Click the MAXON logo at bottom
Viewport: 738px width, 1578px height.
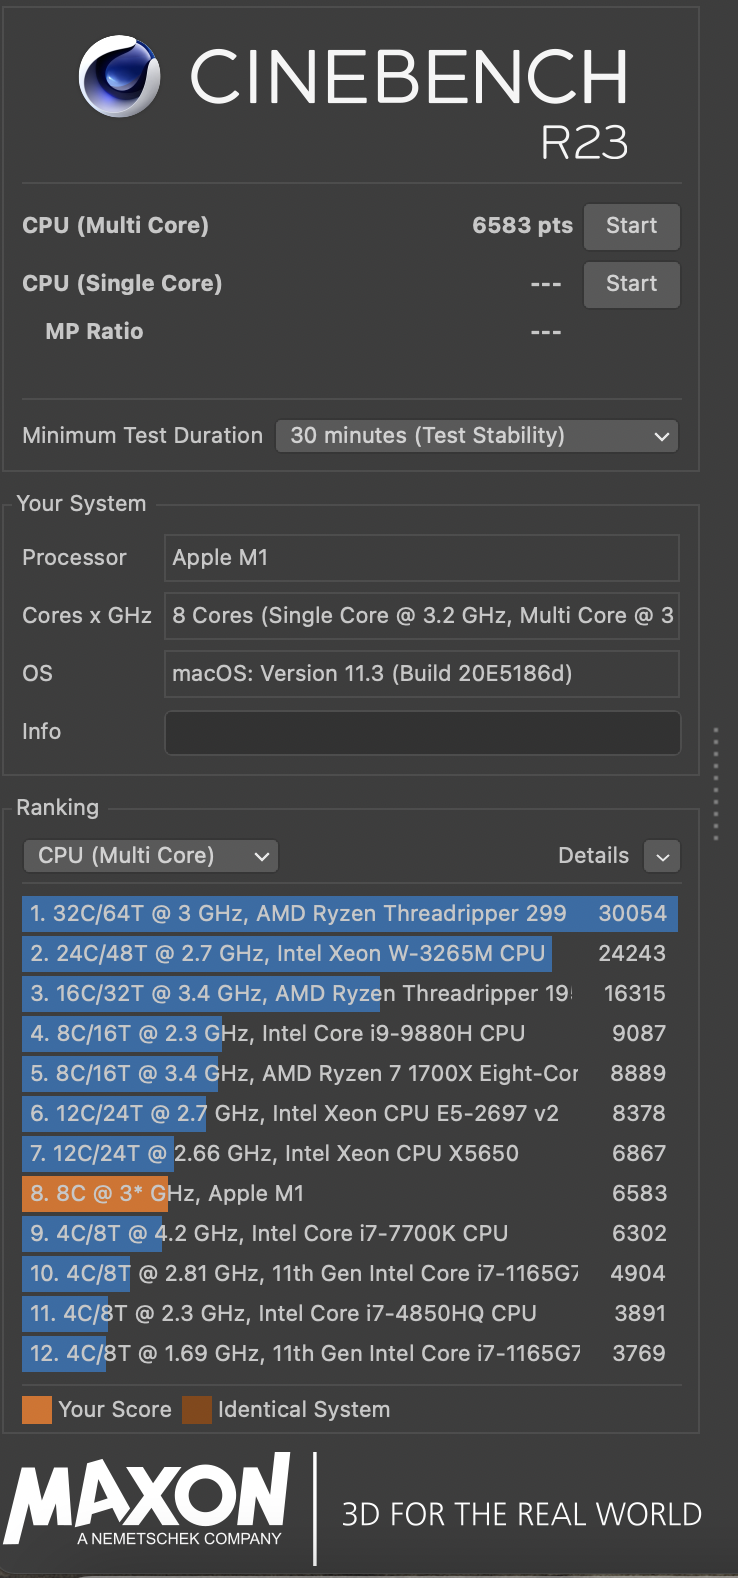click(148, 1498)
